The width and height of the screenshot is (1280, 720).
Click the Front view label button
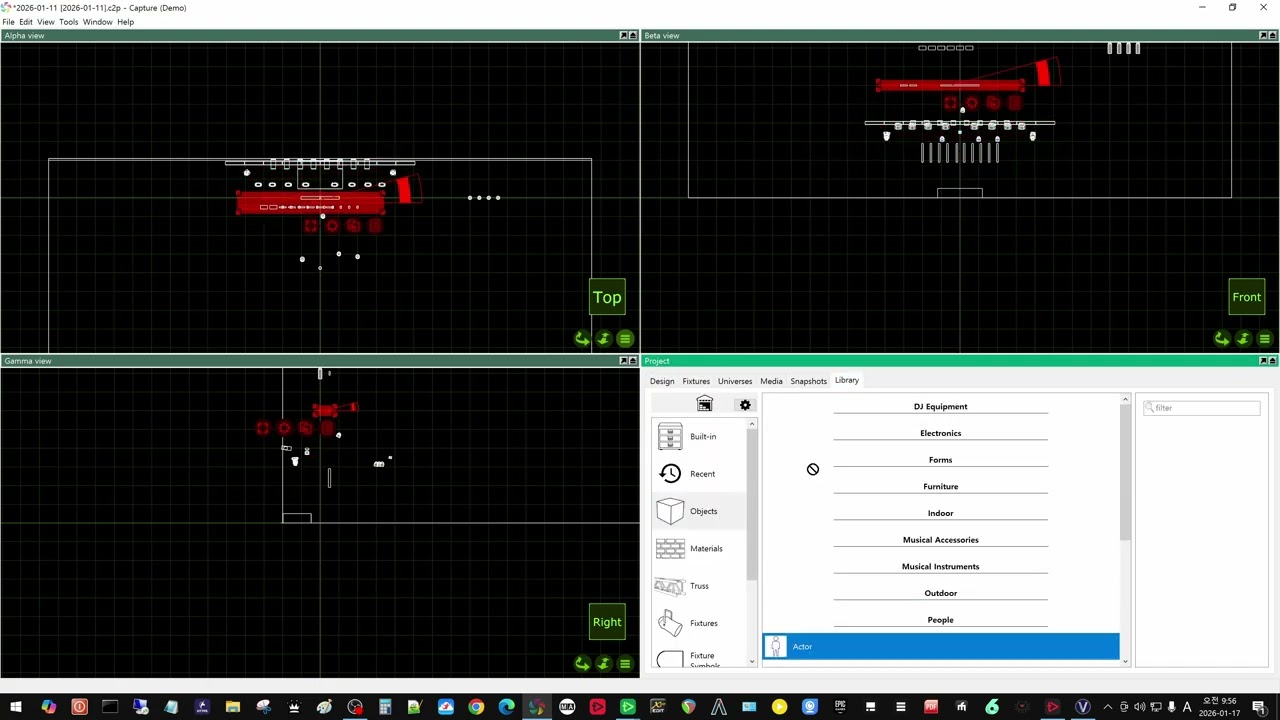pyautogui.click(x=1247, y=297)
